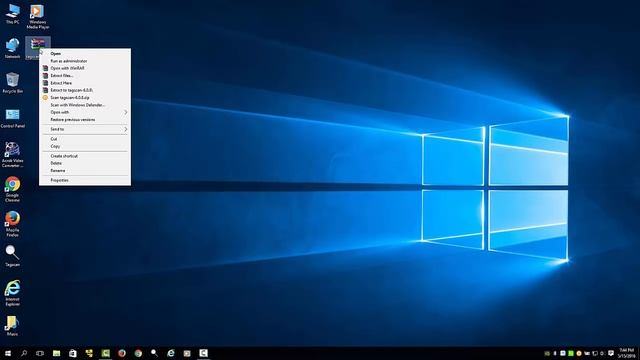Expand the Send to submenu arrow
Image resolution: width=640 pixels, height=360 pixels.
[x=126, y=129]
